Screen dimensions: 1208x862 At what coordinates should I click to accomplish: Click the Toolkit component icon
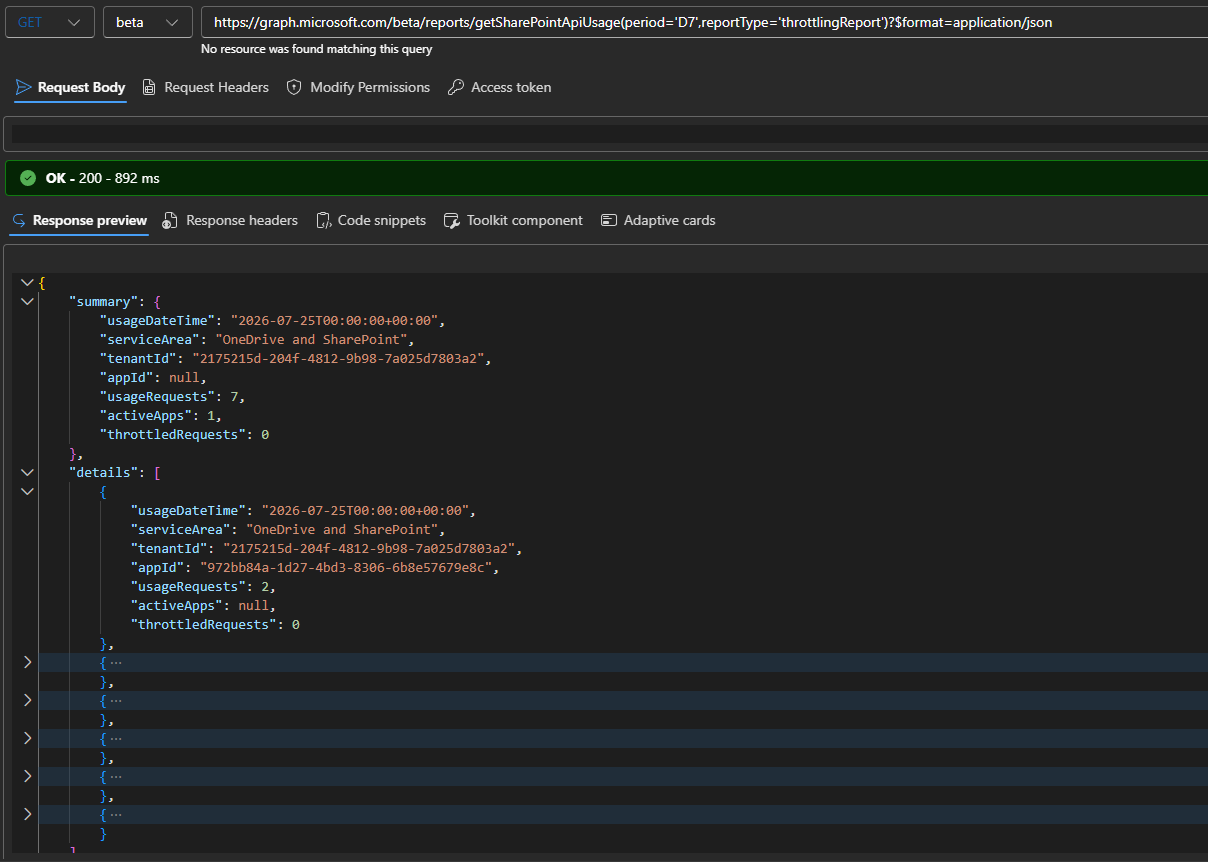tap(451, 221)
